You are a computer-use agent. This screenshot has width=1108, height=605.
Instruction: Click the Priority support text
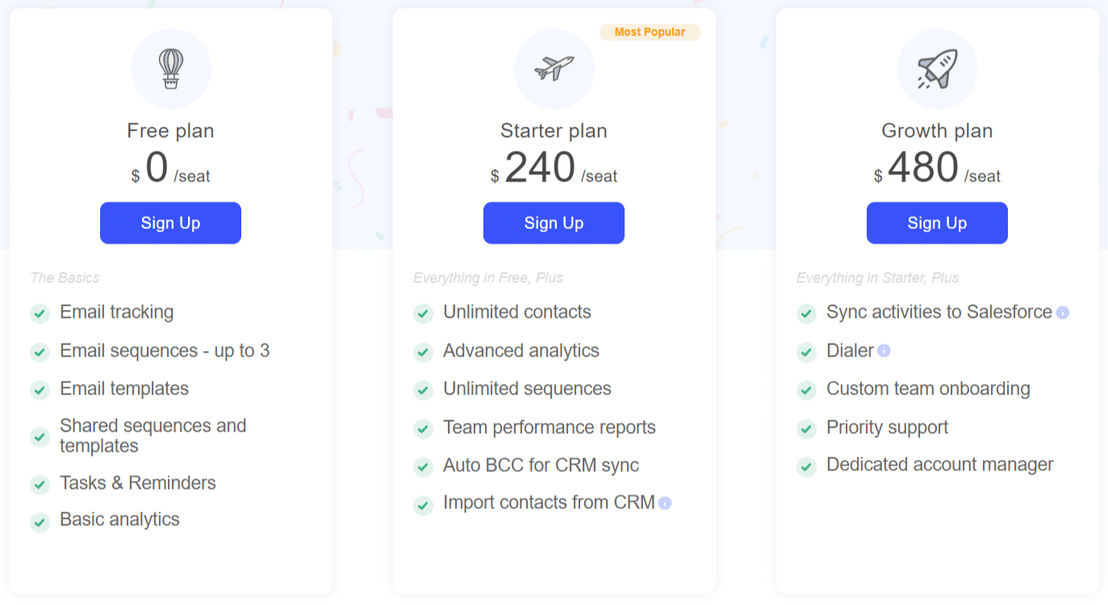pyautogui.click(x=887, y=427)
